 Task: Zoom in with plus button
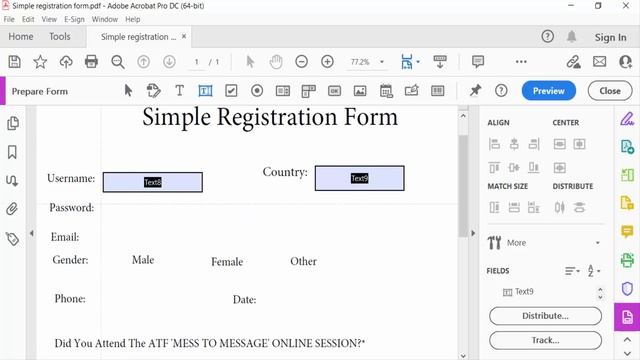327,62
